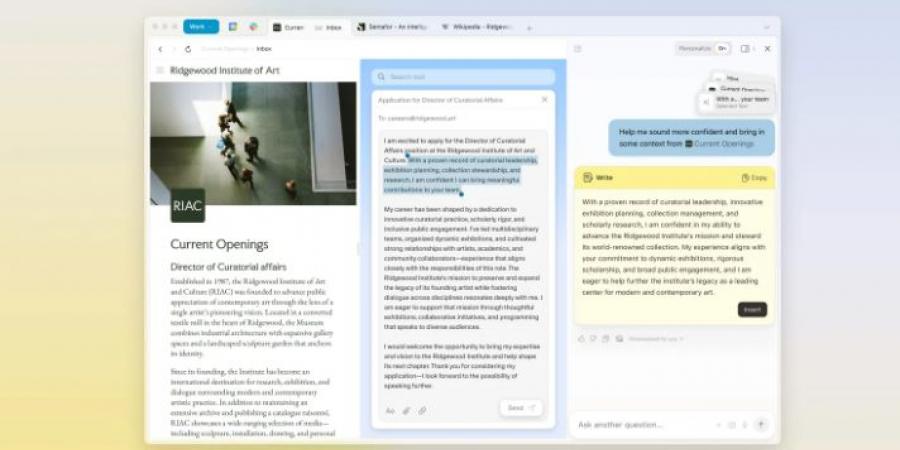This screenshot has height=450, width=900.
Task: Click the highlighted sentence in the draft
Action: tap(461, 175)
